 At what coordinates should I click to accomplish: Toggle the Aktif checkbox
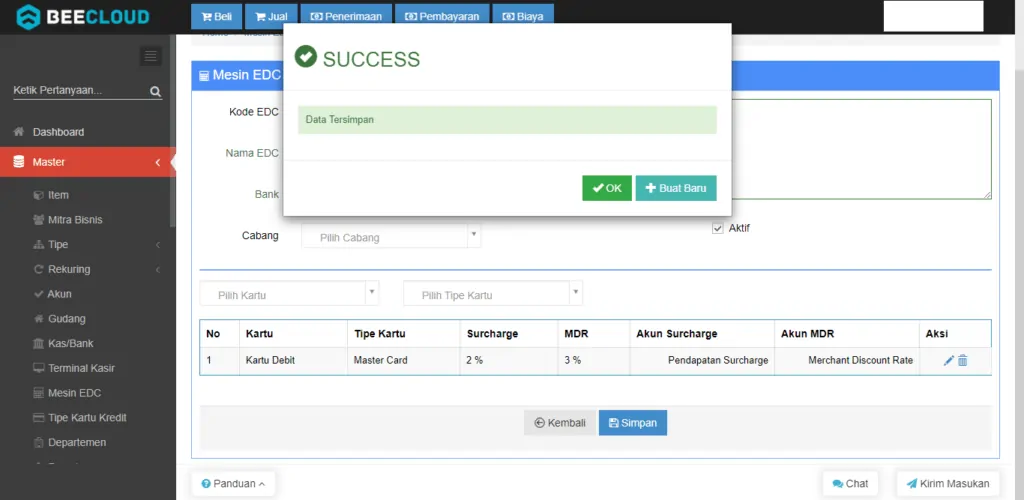[x=717, y=228]
